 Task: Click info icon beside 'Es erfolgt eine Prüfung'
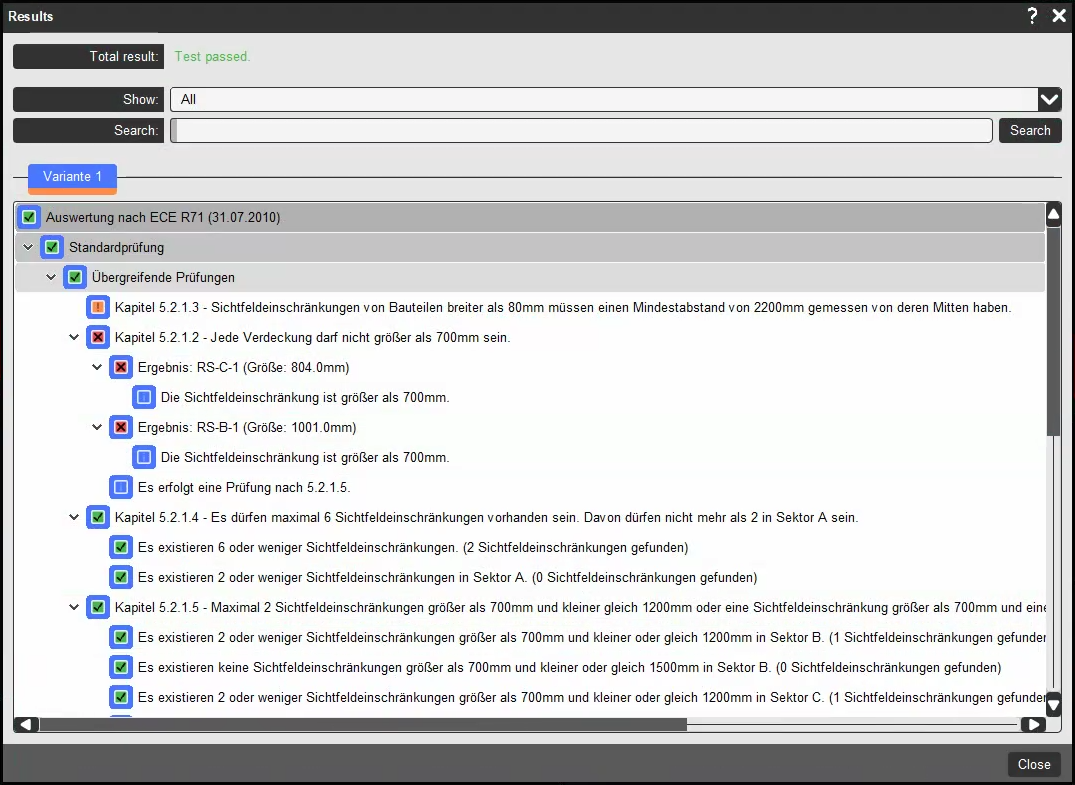click(121, 487)
